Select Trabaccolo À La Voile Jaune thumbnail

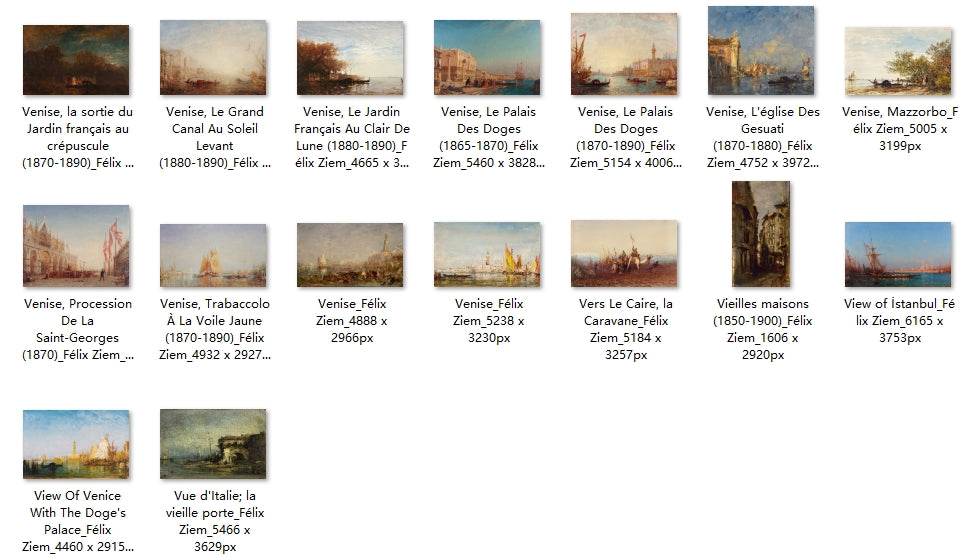pyautogui.click(x=213, y=256)
